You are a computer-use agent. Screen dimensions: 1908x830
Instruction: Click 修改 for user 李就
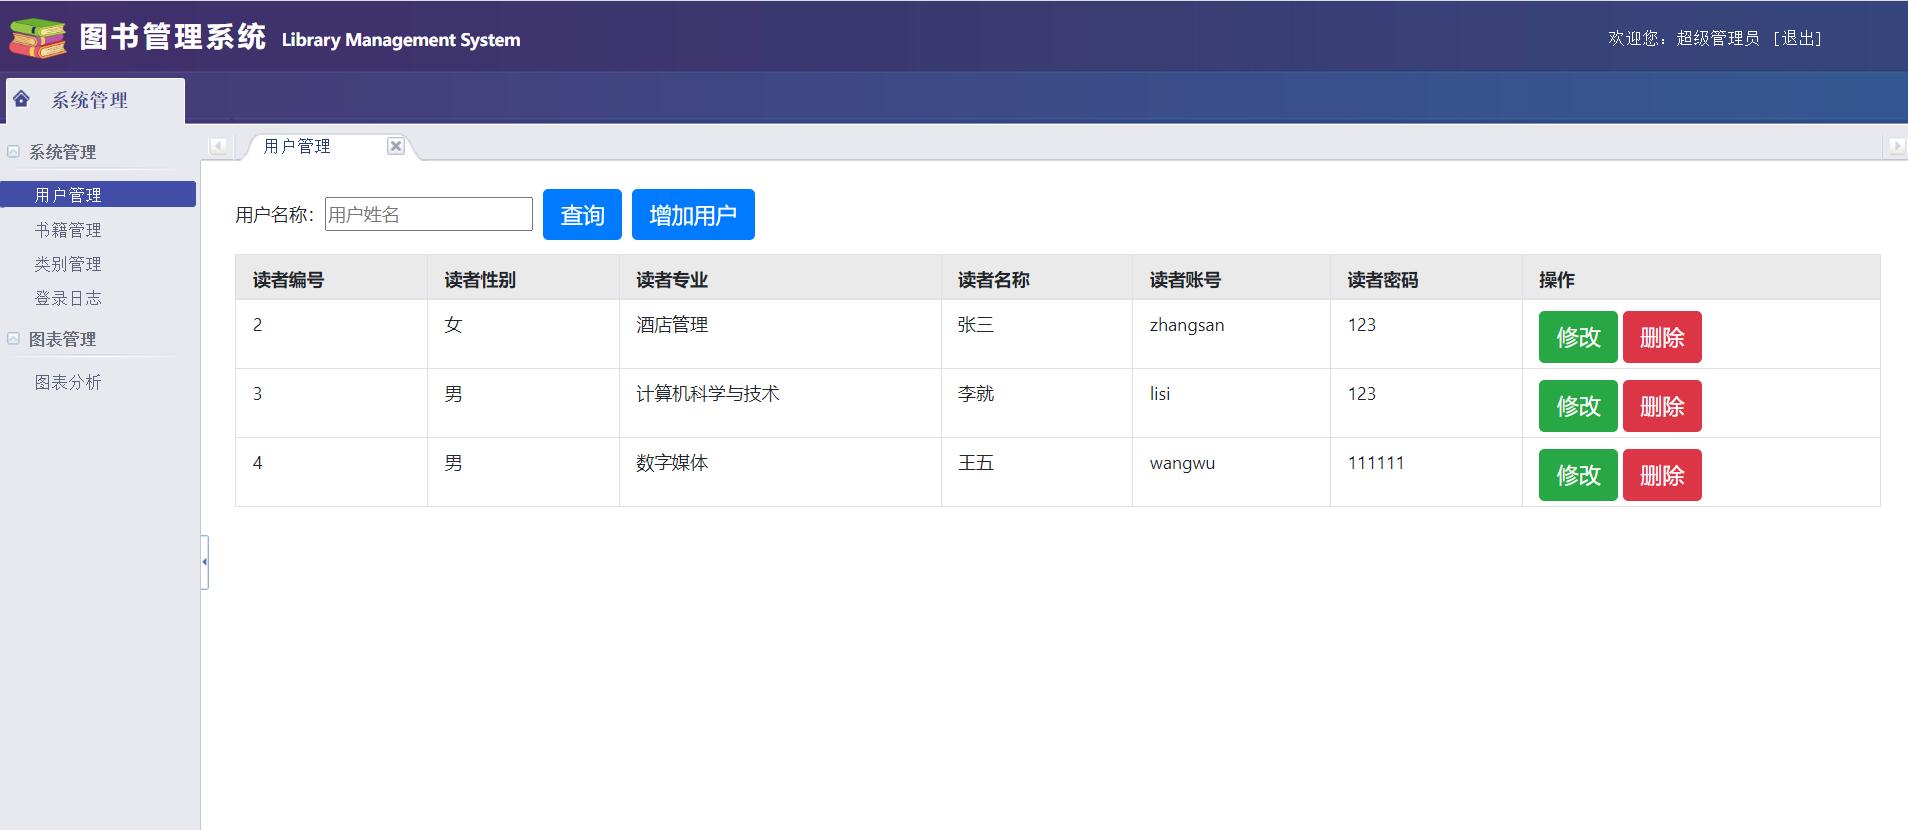(x=1578, y=406)
